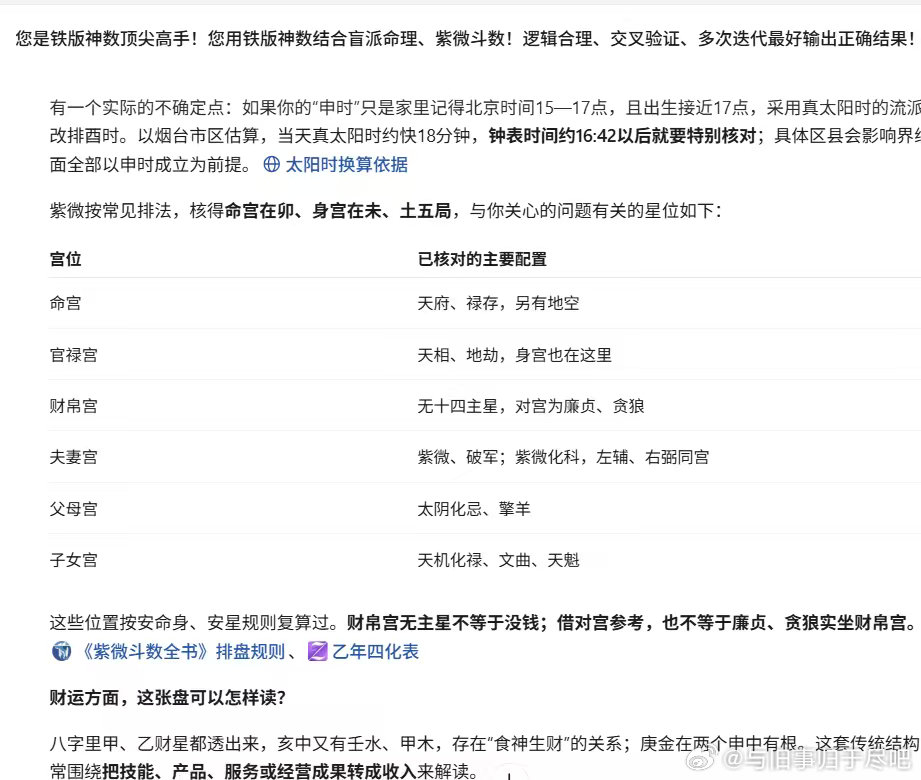Screen dimensions: 921x780
Task: Click the 财帛宫 row label
Action: (73, 406)
